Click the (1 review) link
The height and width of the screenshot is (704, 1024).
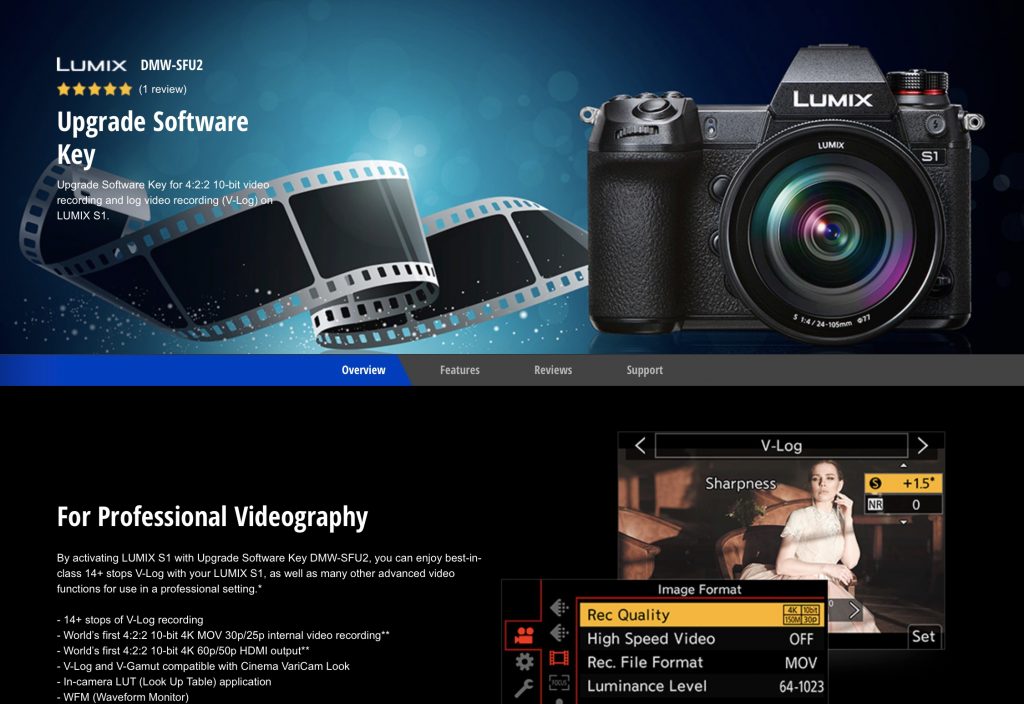(163, 89)
